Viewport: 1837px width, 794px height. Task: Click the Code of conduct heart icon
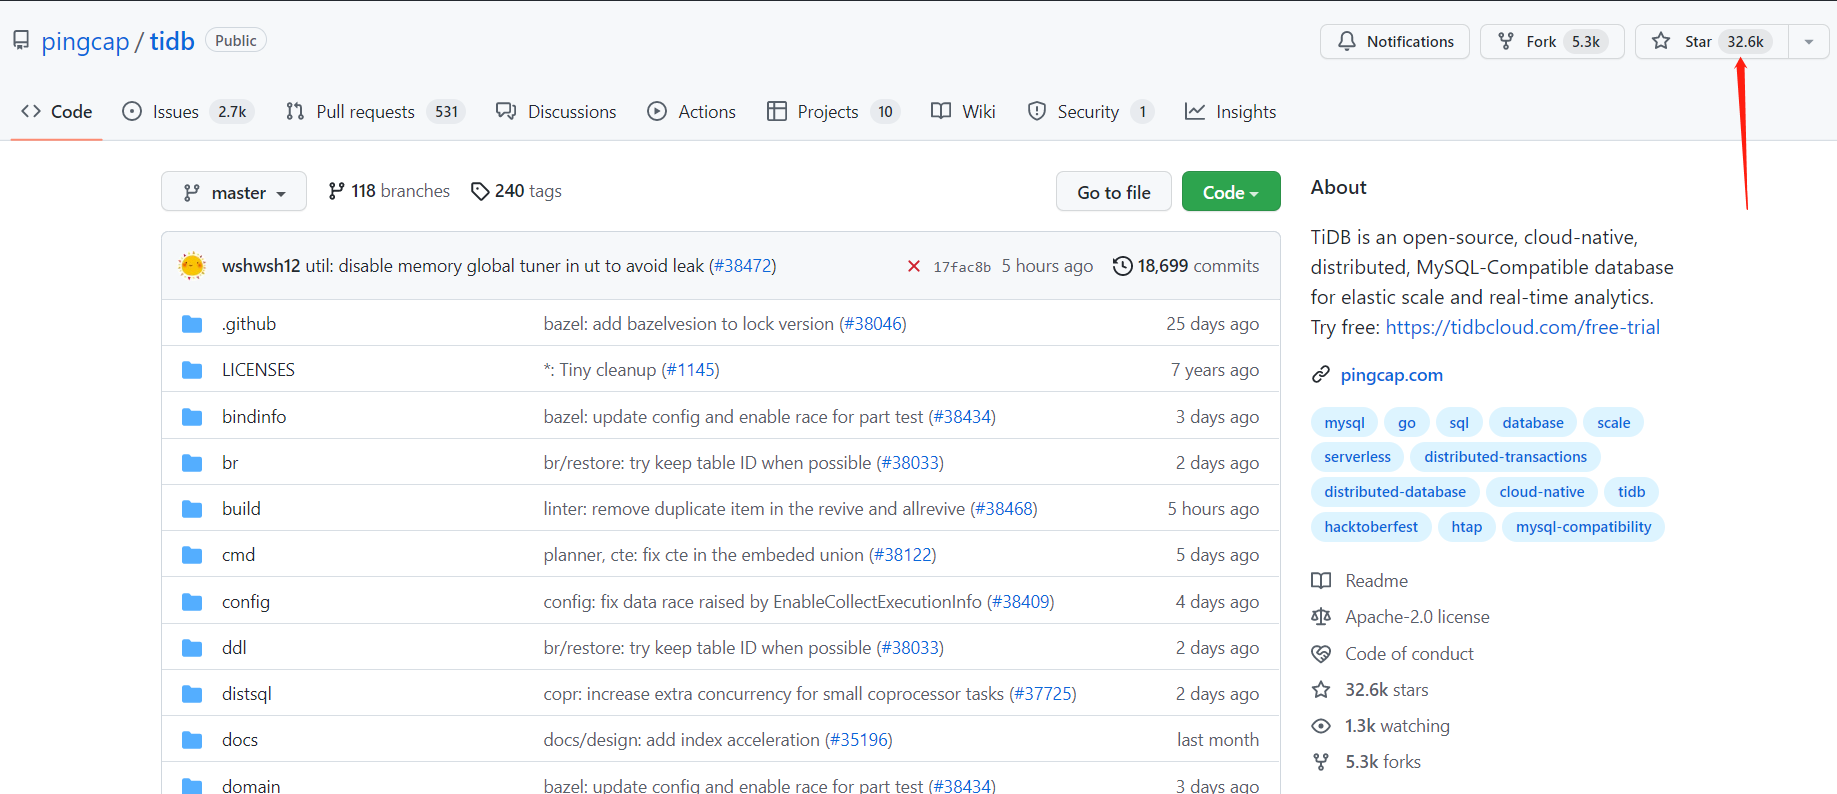pos(1321,654)
